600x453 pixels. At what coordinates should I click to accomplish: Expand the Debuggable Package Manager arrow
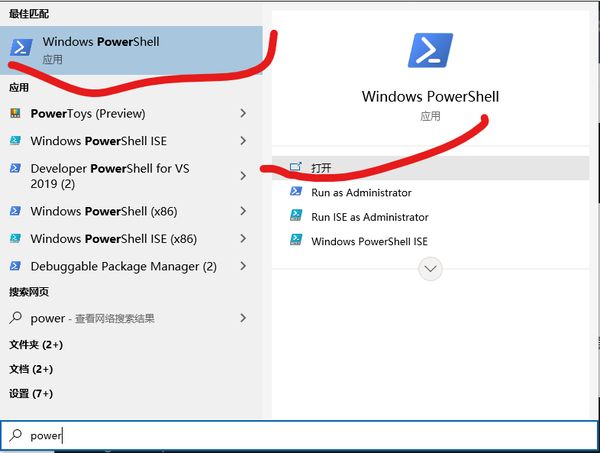tap(243, 266)
